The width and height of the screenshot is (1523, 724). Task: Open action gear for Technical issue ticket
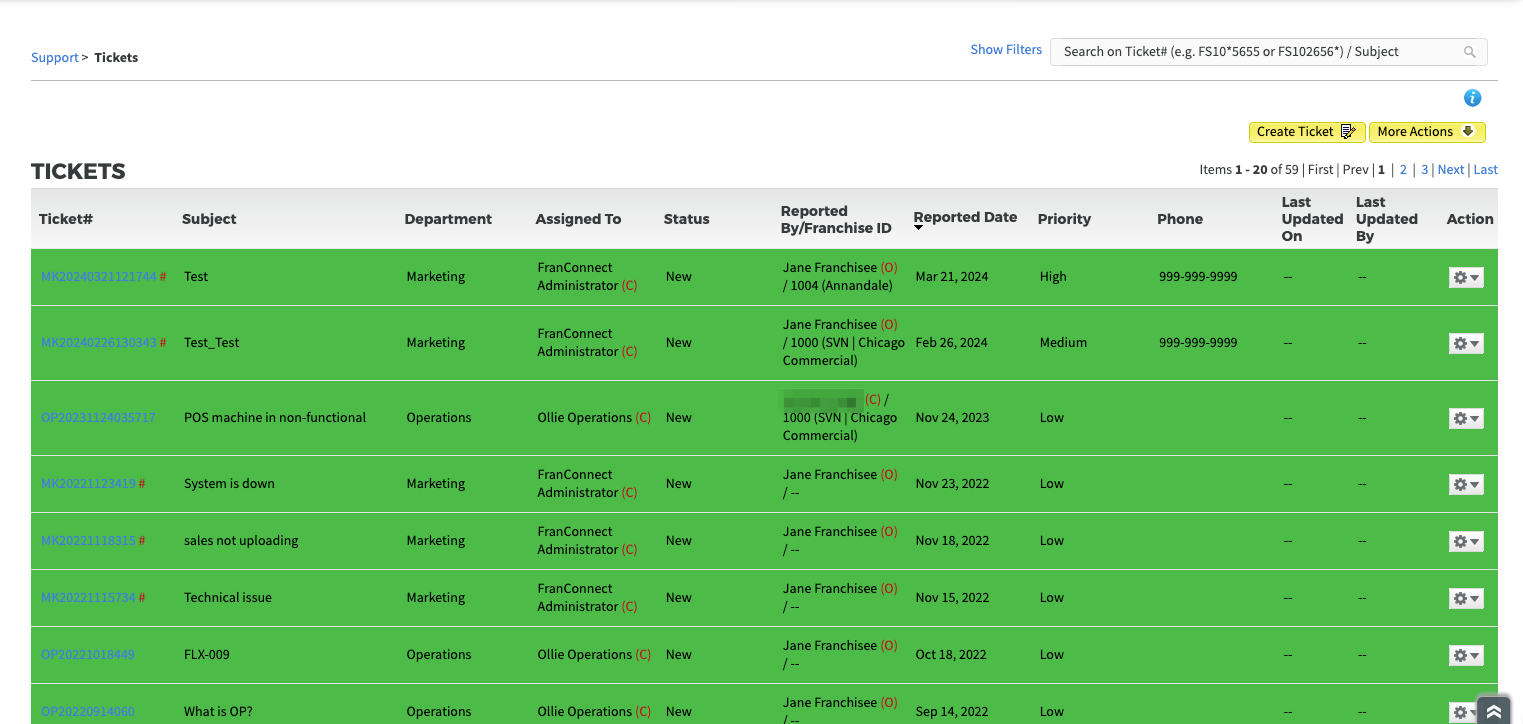point(1466,598)
